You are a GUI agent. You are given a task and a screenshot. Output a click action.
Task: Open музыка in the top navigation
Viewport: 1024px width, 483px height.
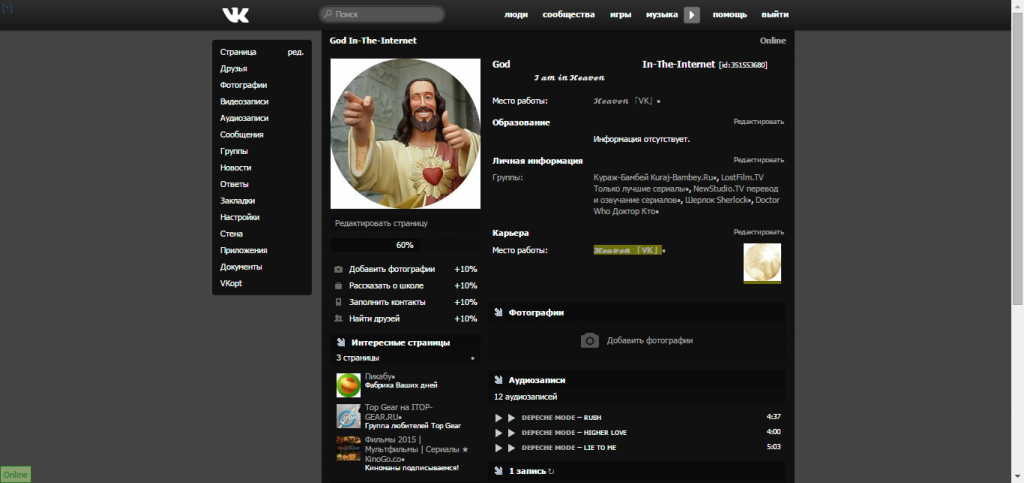(x=662, y=14)
